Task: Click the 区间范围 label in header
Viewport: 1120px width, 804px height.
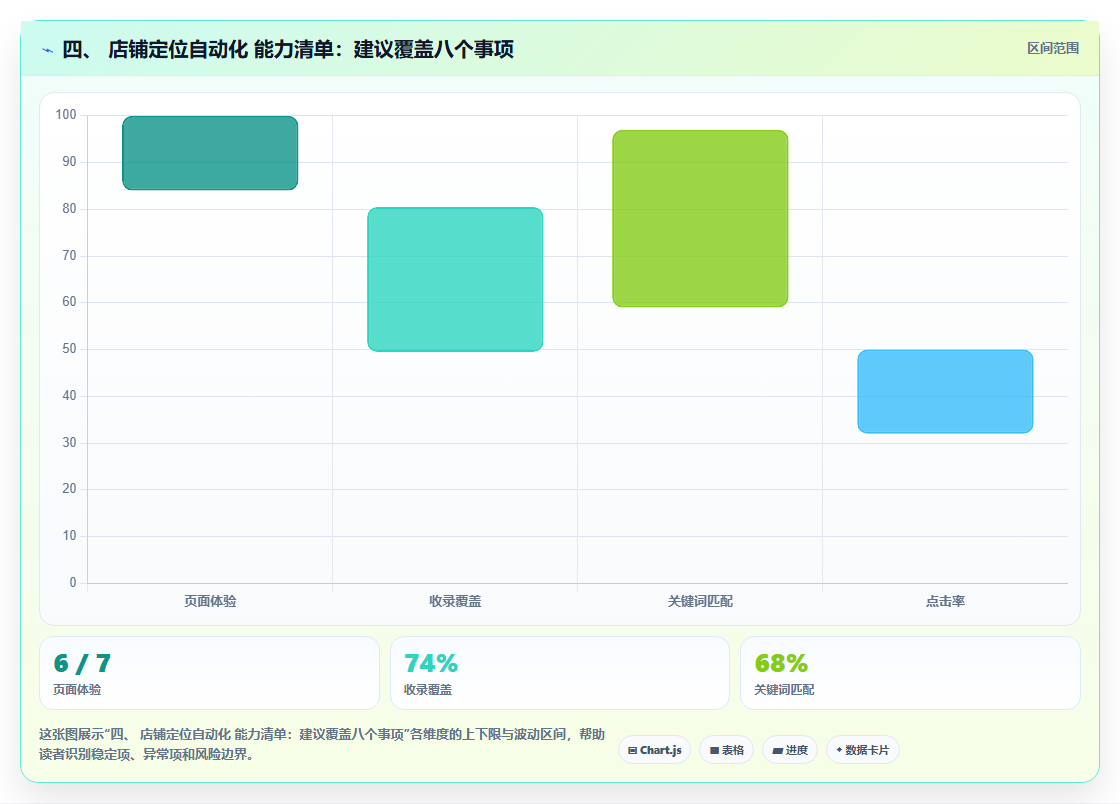Action: click(1052, 49)
